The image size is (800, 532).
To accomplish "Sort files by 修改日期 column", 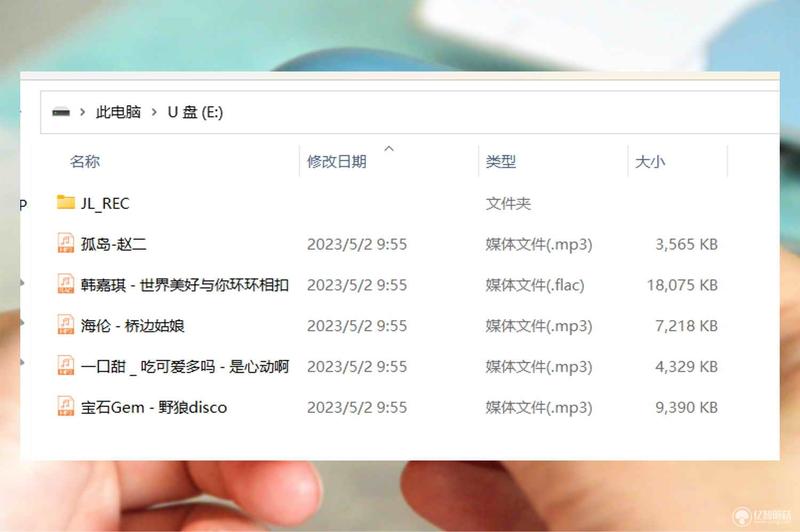I will [336, 162].
